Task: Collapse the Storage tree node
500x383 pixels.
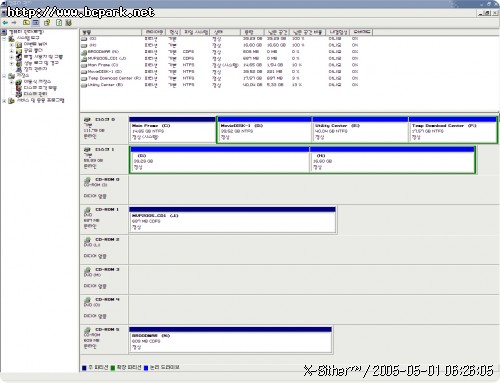Action: pyautogui.click(x=4, y=76)
